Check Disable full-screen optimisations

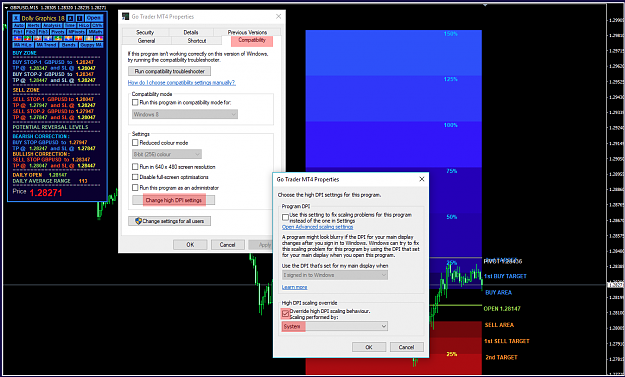(135, 177)
